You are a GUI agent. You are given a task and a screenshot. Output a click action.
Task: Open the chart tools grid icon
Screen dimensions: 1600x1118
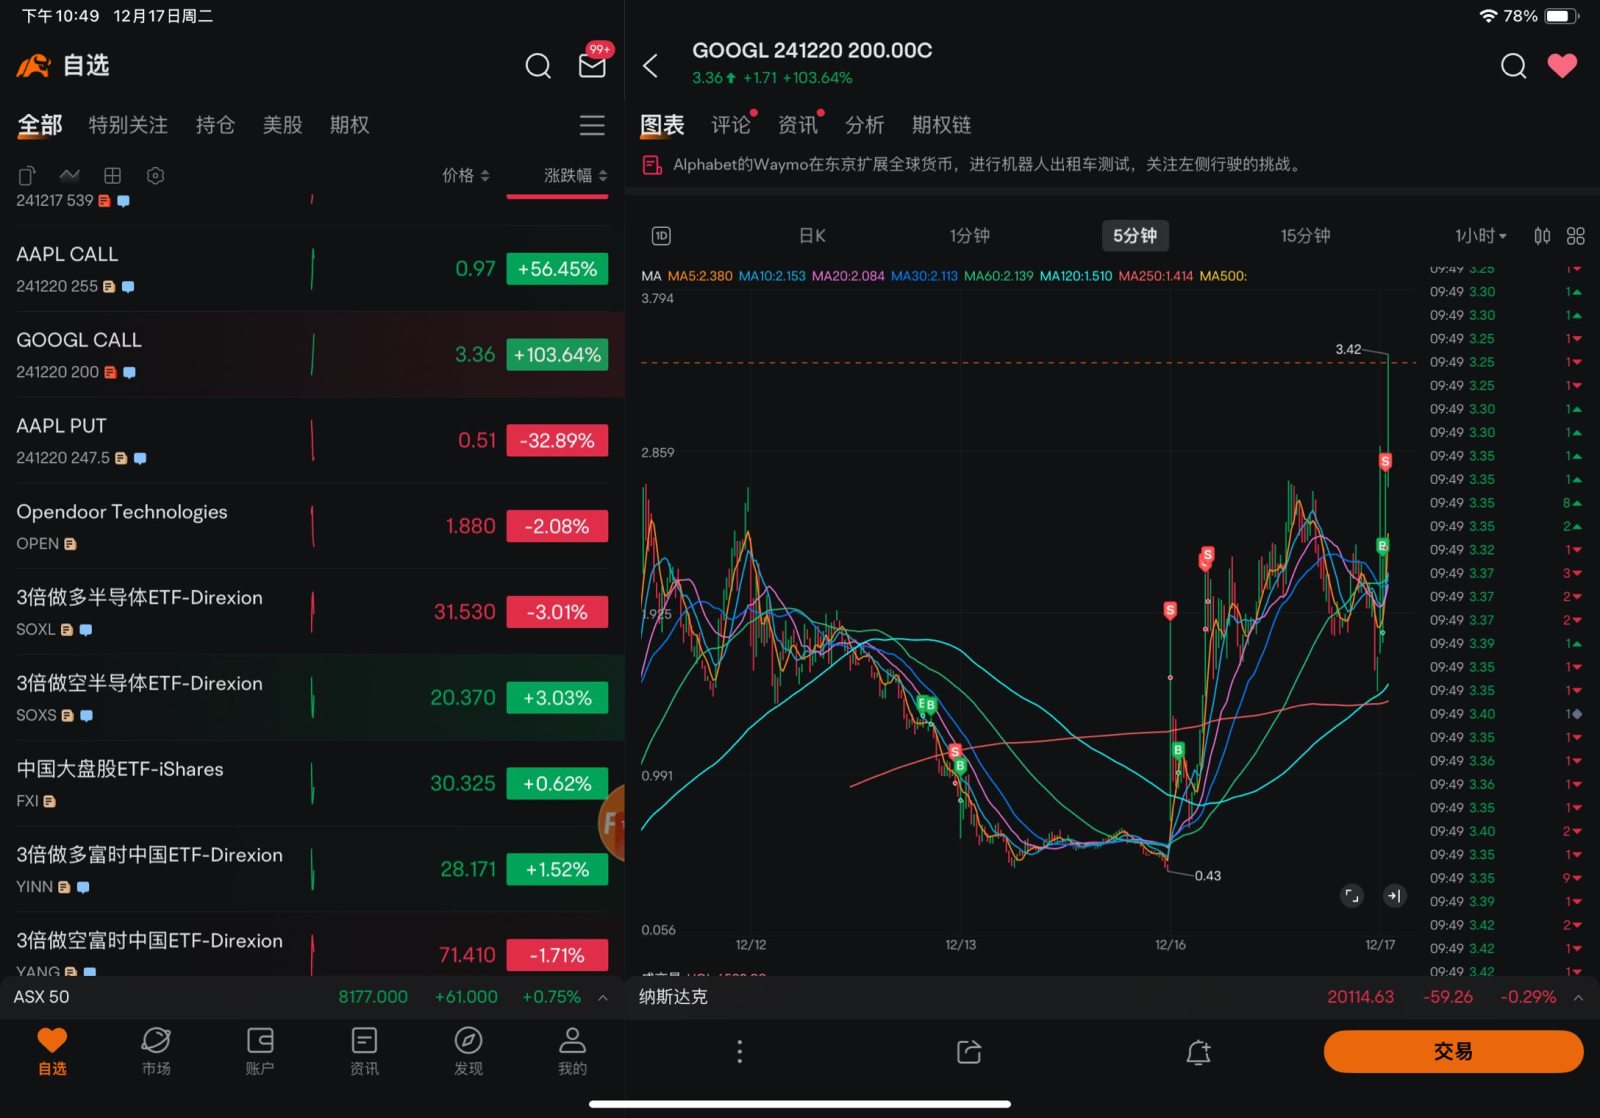pyautogui.click(x=1576, y=236)
